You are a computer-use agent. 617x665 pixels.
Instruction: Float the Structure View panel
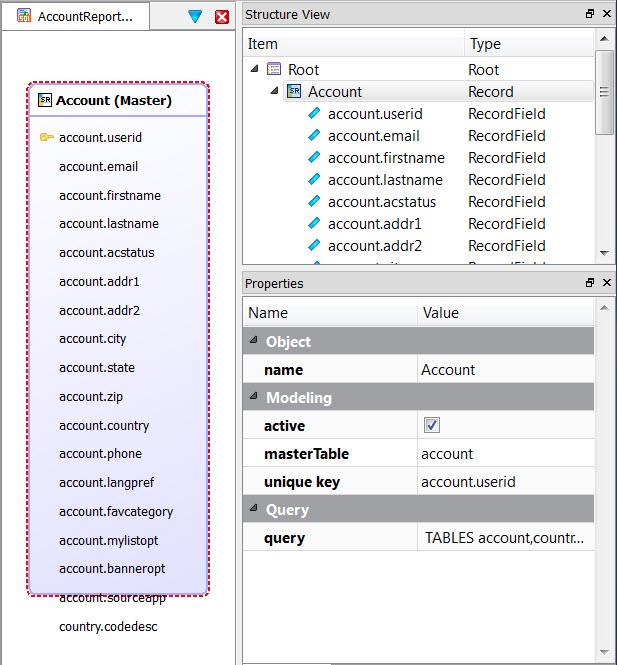(590, 15)
